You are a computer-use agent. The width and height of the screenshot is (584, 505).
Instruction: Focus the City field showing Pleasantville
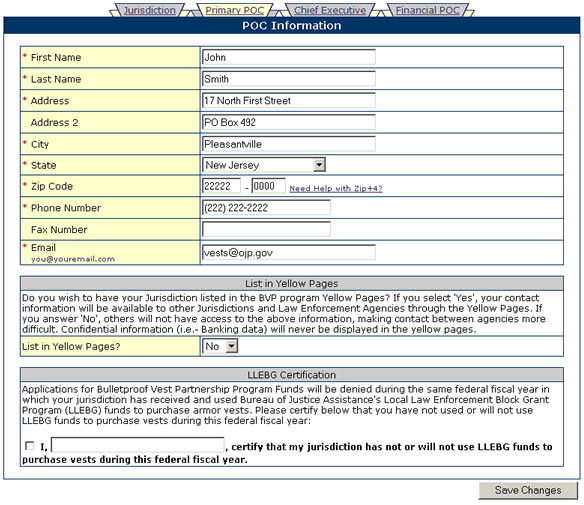(289, 144)
